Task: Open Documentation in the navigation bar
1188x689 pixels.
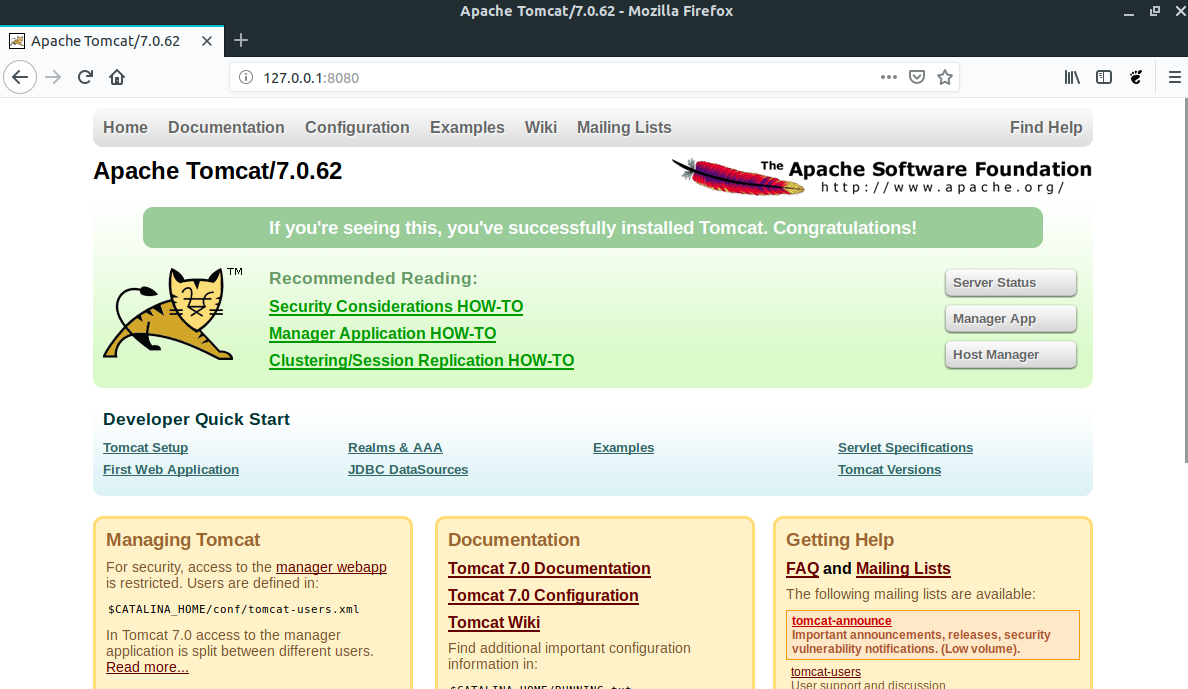Action: click(x=227, y=127)
